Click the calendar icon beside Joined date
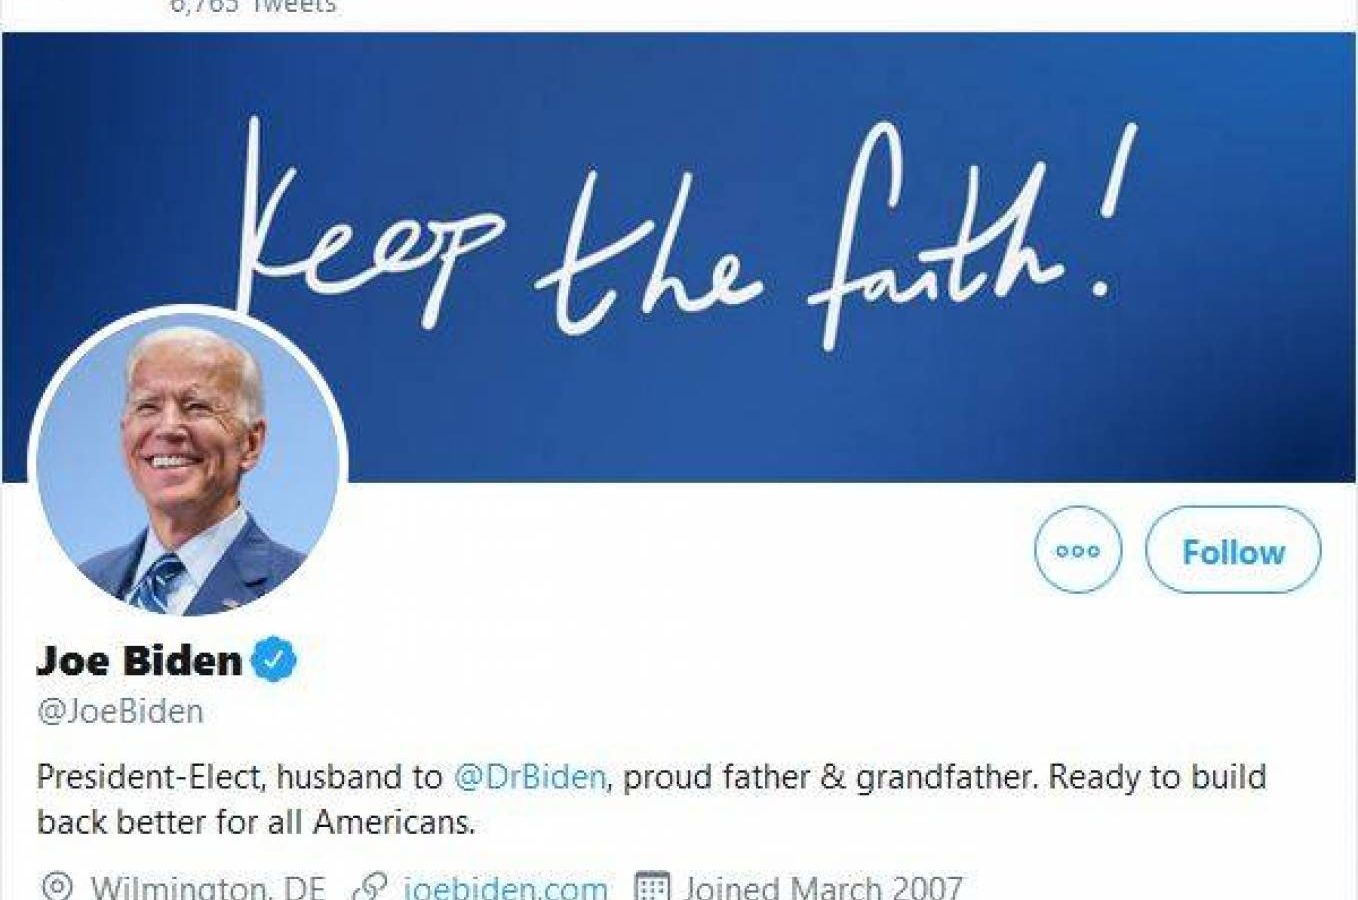1358x900 pixels. [652, 887]
